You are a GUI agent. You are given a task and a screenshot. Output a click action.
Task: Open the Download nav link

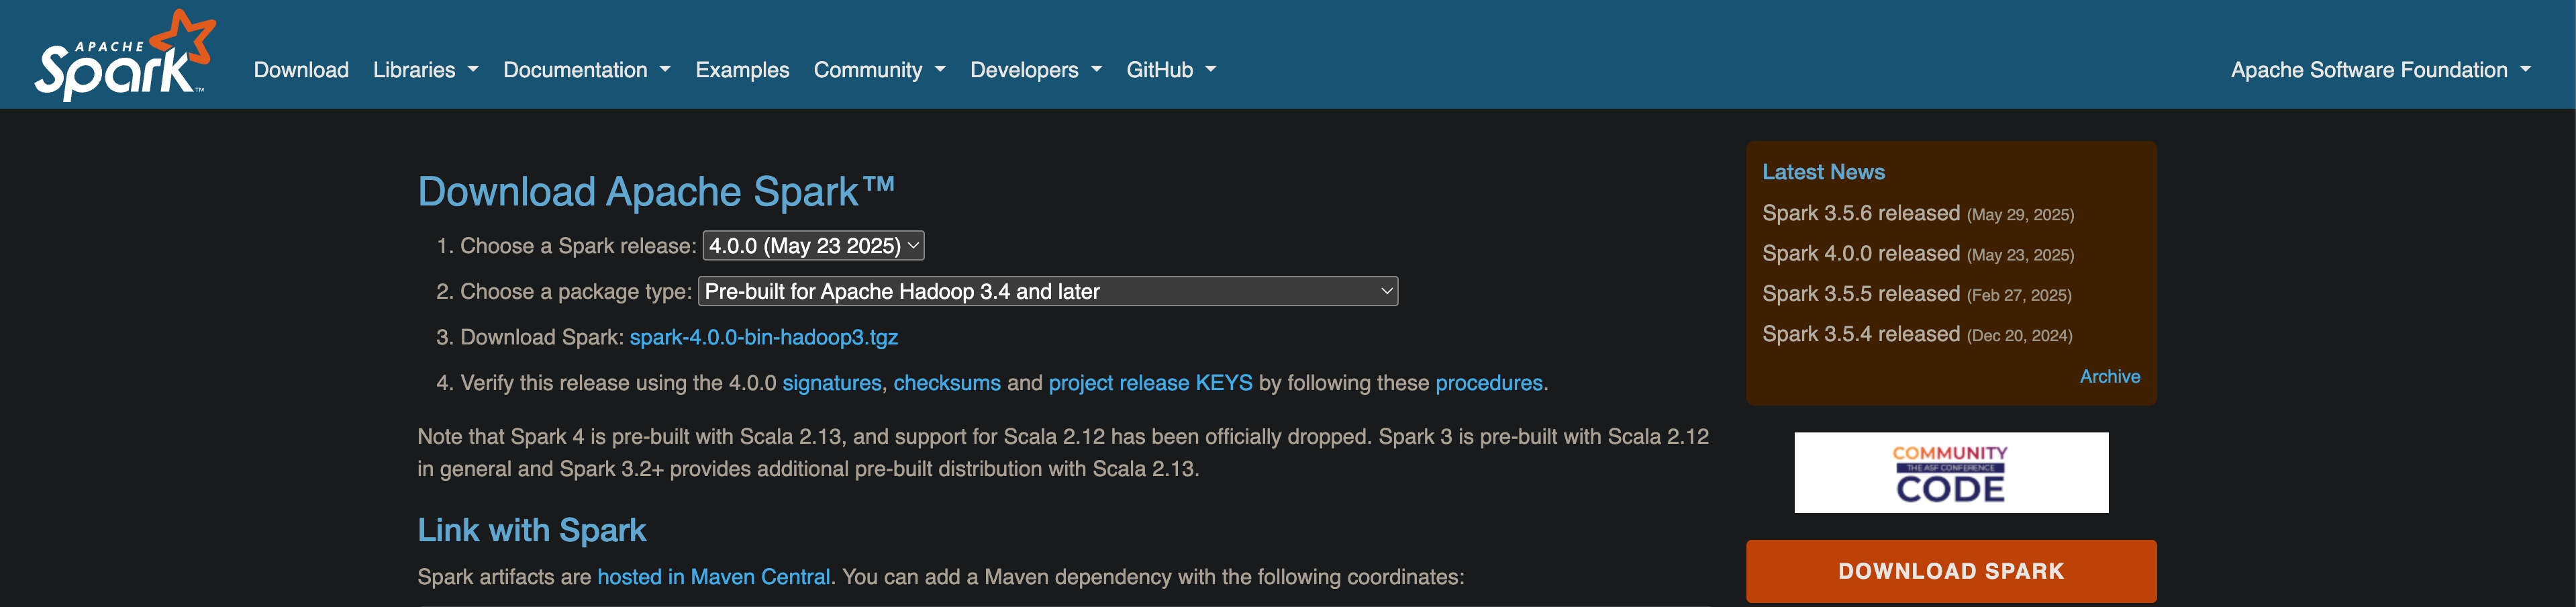pos(301,70)
